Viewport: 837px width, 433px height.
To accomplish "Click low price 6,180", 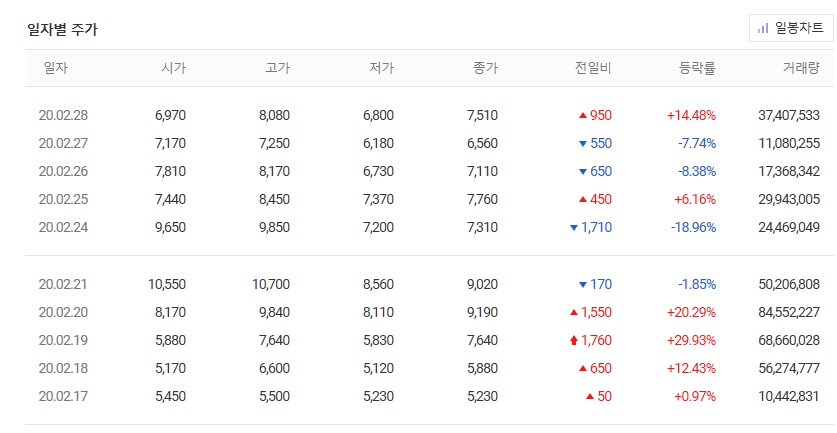I will tap(378, 143).
